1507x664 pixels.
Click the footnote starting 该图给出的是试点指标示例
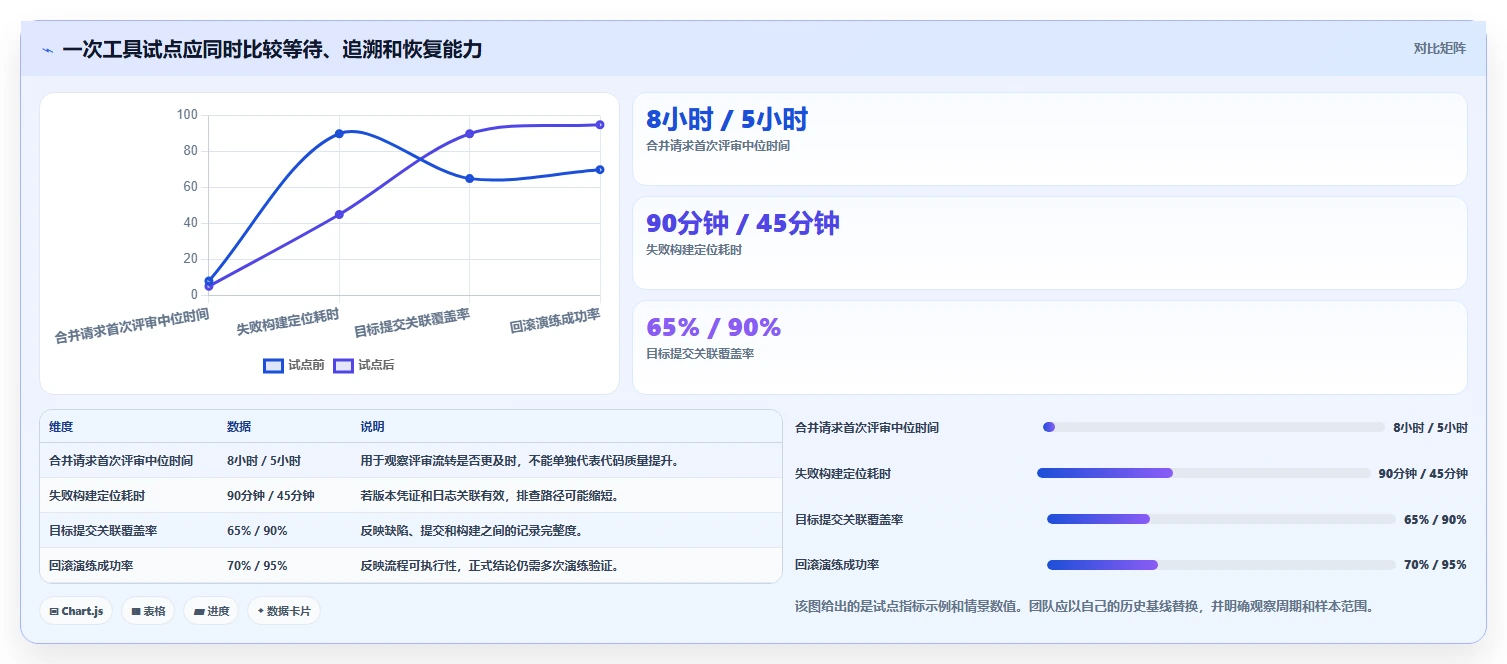coord(1084,606)
